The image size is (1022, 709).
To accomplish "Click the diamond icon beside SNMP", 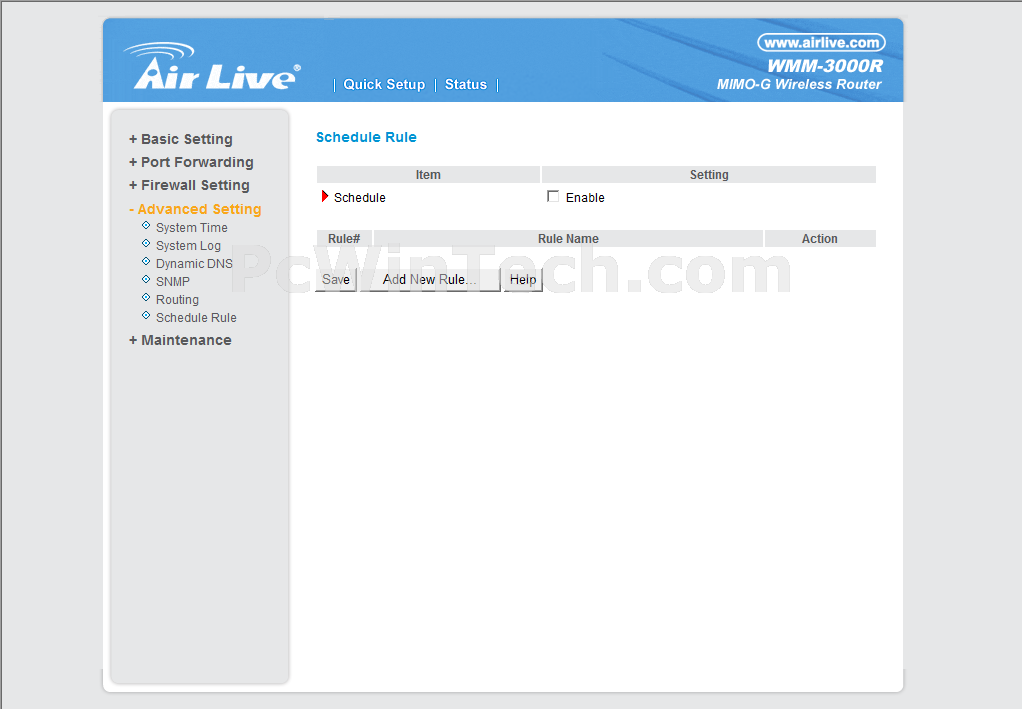I will tap(146, 279).
